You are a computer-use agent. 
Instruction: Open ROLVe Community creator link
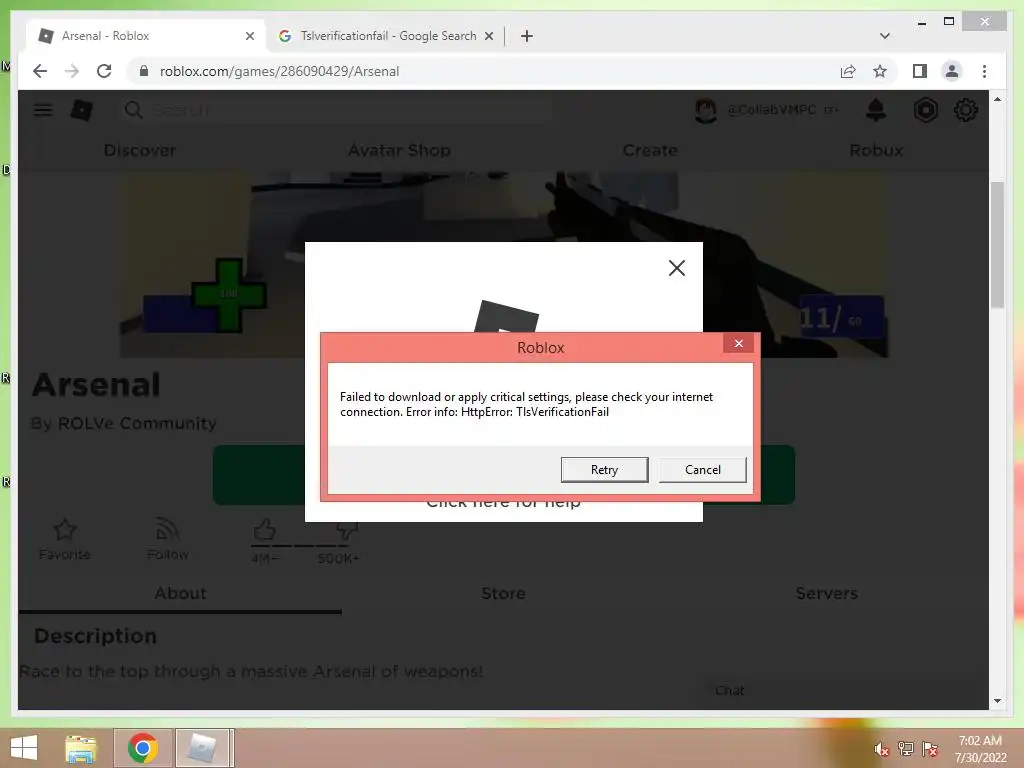click(137, 423)
